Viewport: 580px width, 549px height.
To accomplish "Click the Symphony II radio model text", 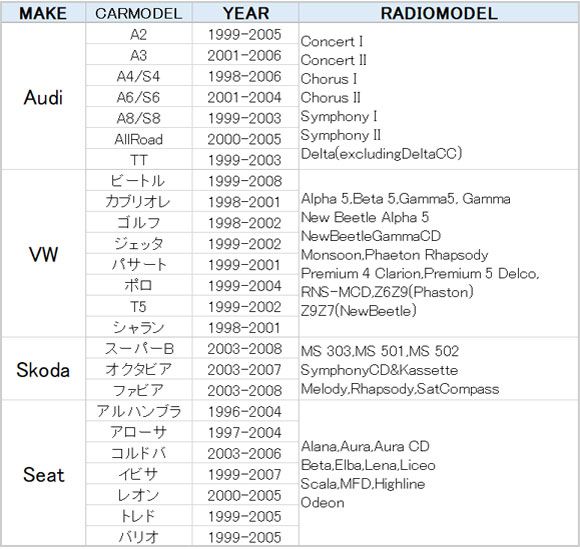I will [x=341, y=135].
